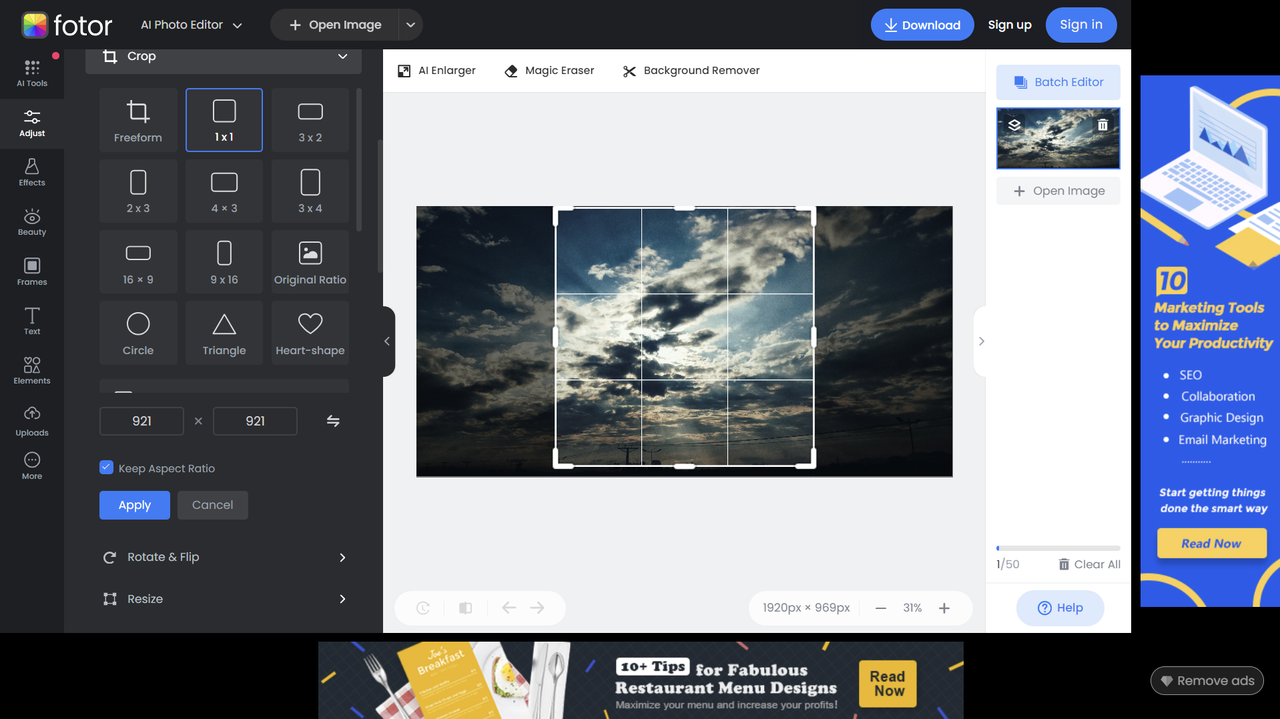Click Read Now in side ad

(1212, 543)
